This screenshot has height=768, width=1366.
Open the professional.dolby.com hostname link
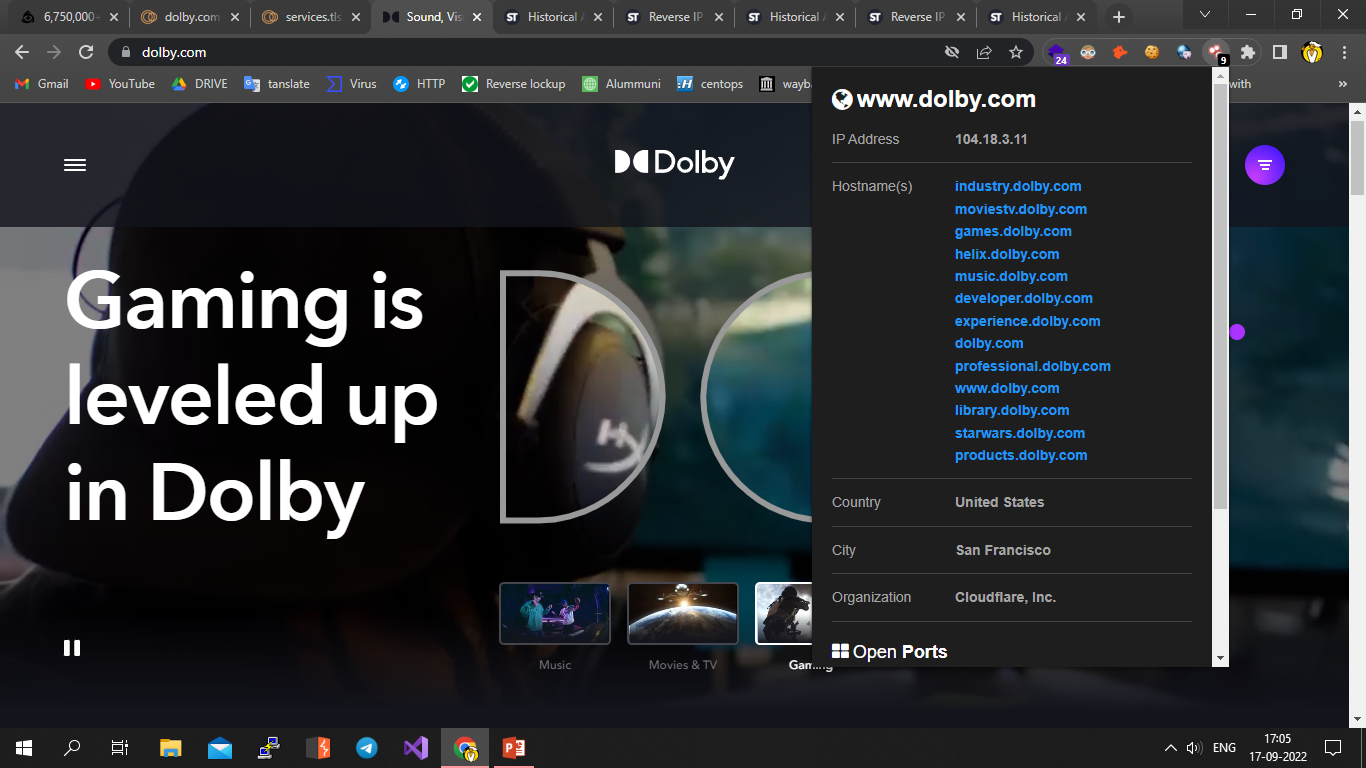point(1033,366)
